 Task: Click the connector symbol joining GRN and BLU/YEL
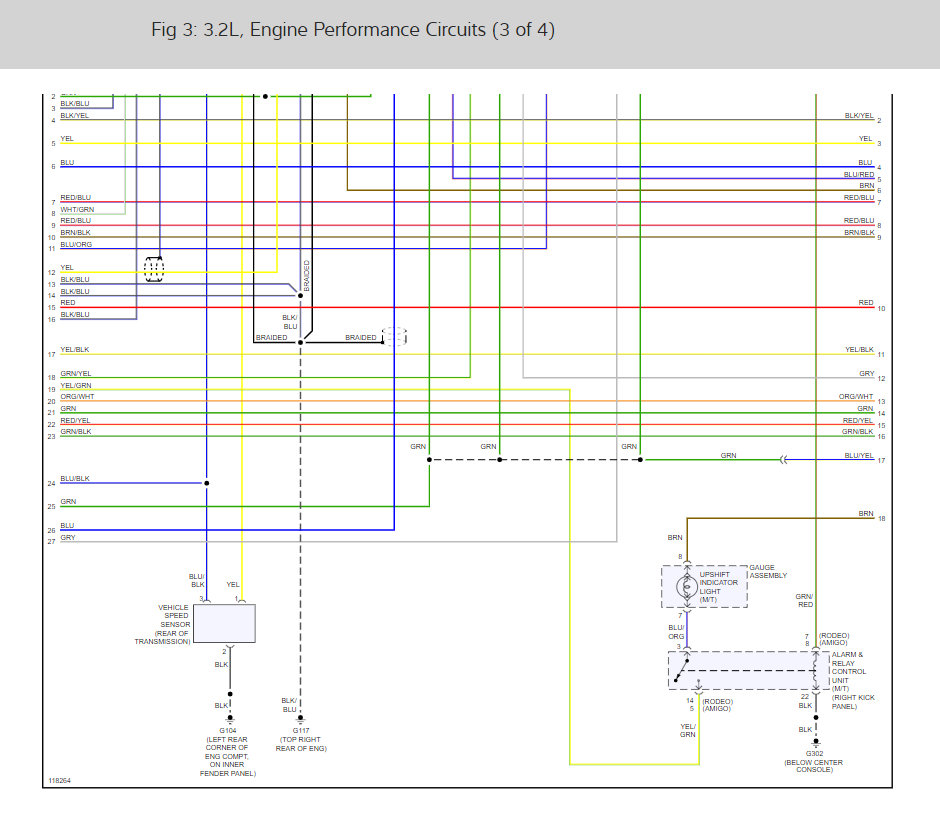coord(783,460)
